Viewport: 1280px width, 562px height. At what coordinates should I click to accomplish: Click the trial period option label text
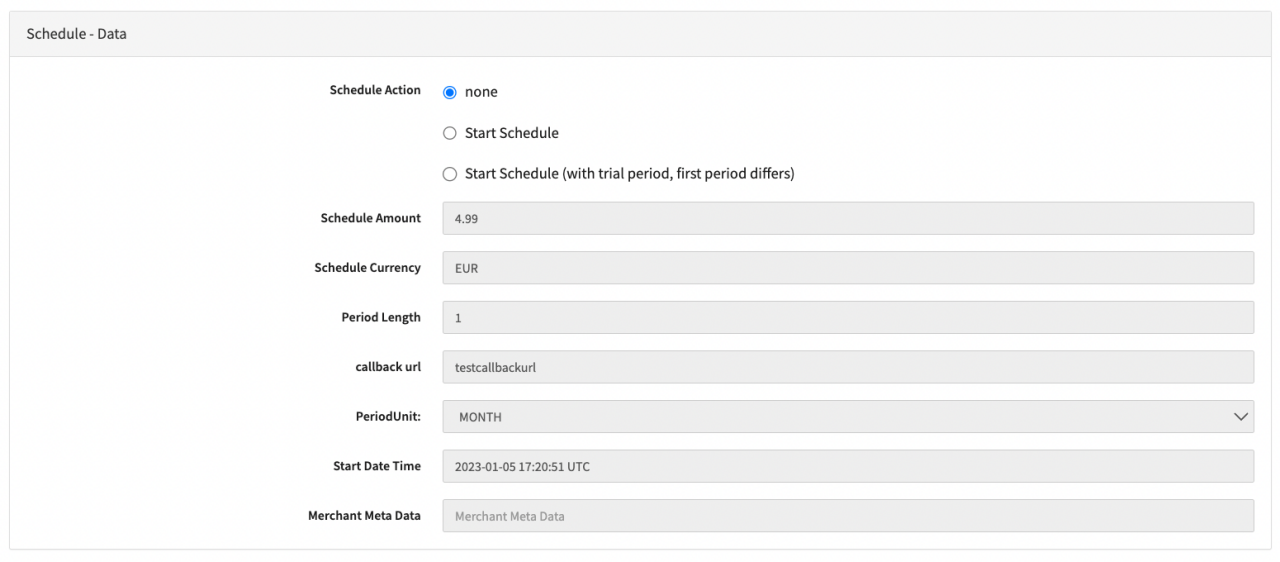(629, 174)
